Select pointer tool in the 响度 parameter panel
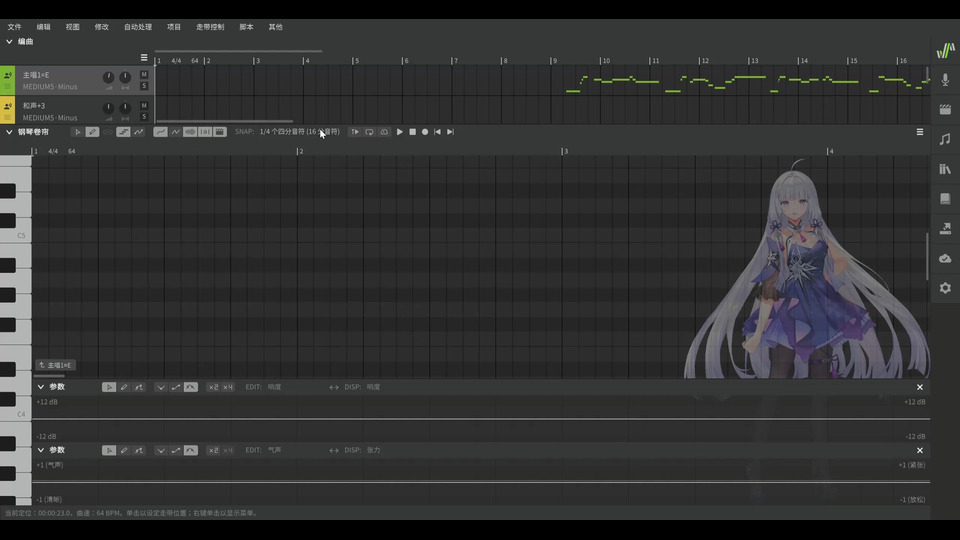This screenshot has width=960, height=540. (109, 387)
